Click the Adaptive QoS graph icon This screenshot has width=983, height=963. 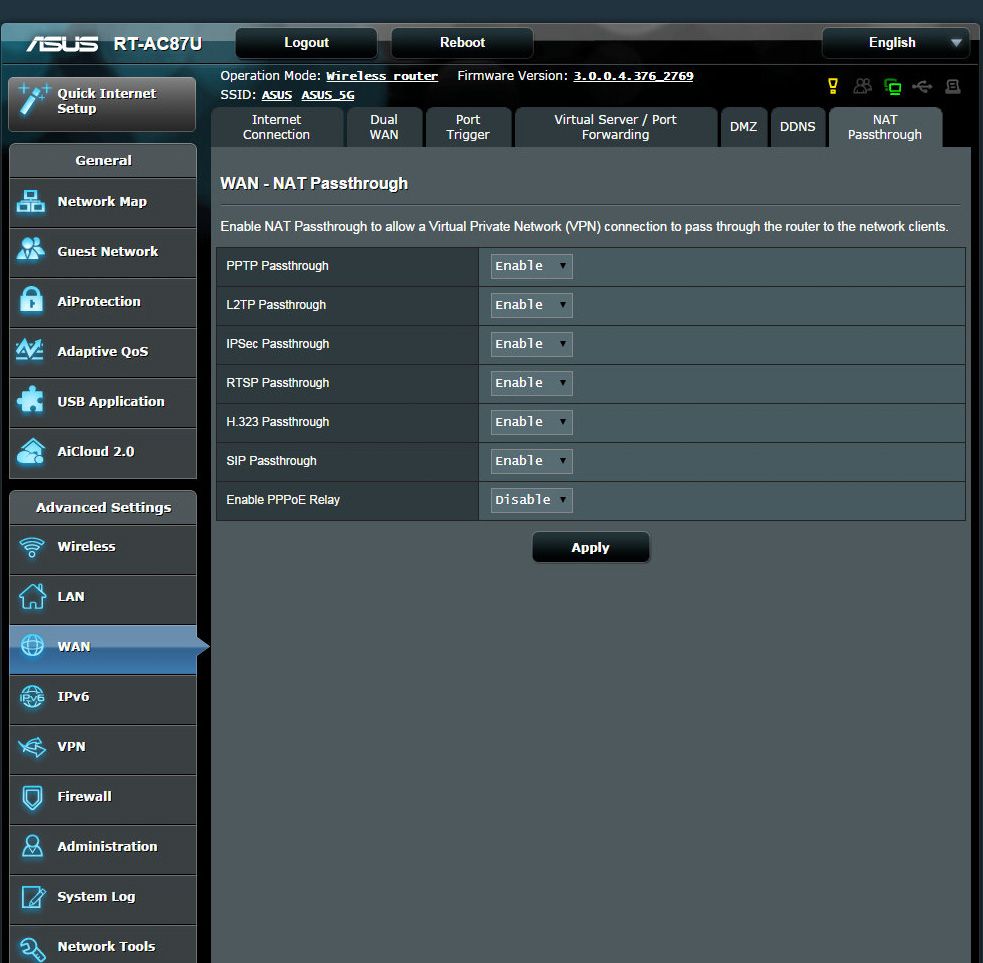(30, 350)
